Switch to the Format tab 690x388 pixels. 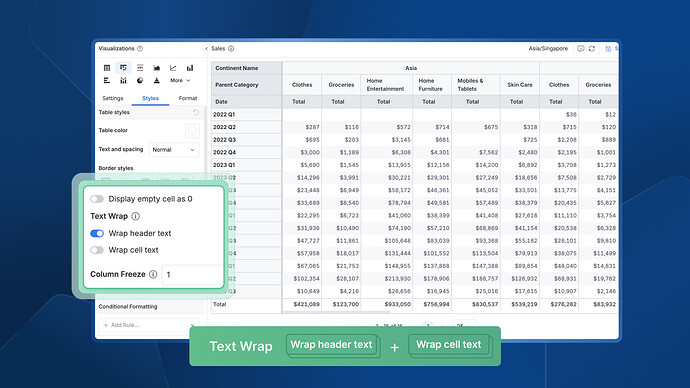coord(188,98)
